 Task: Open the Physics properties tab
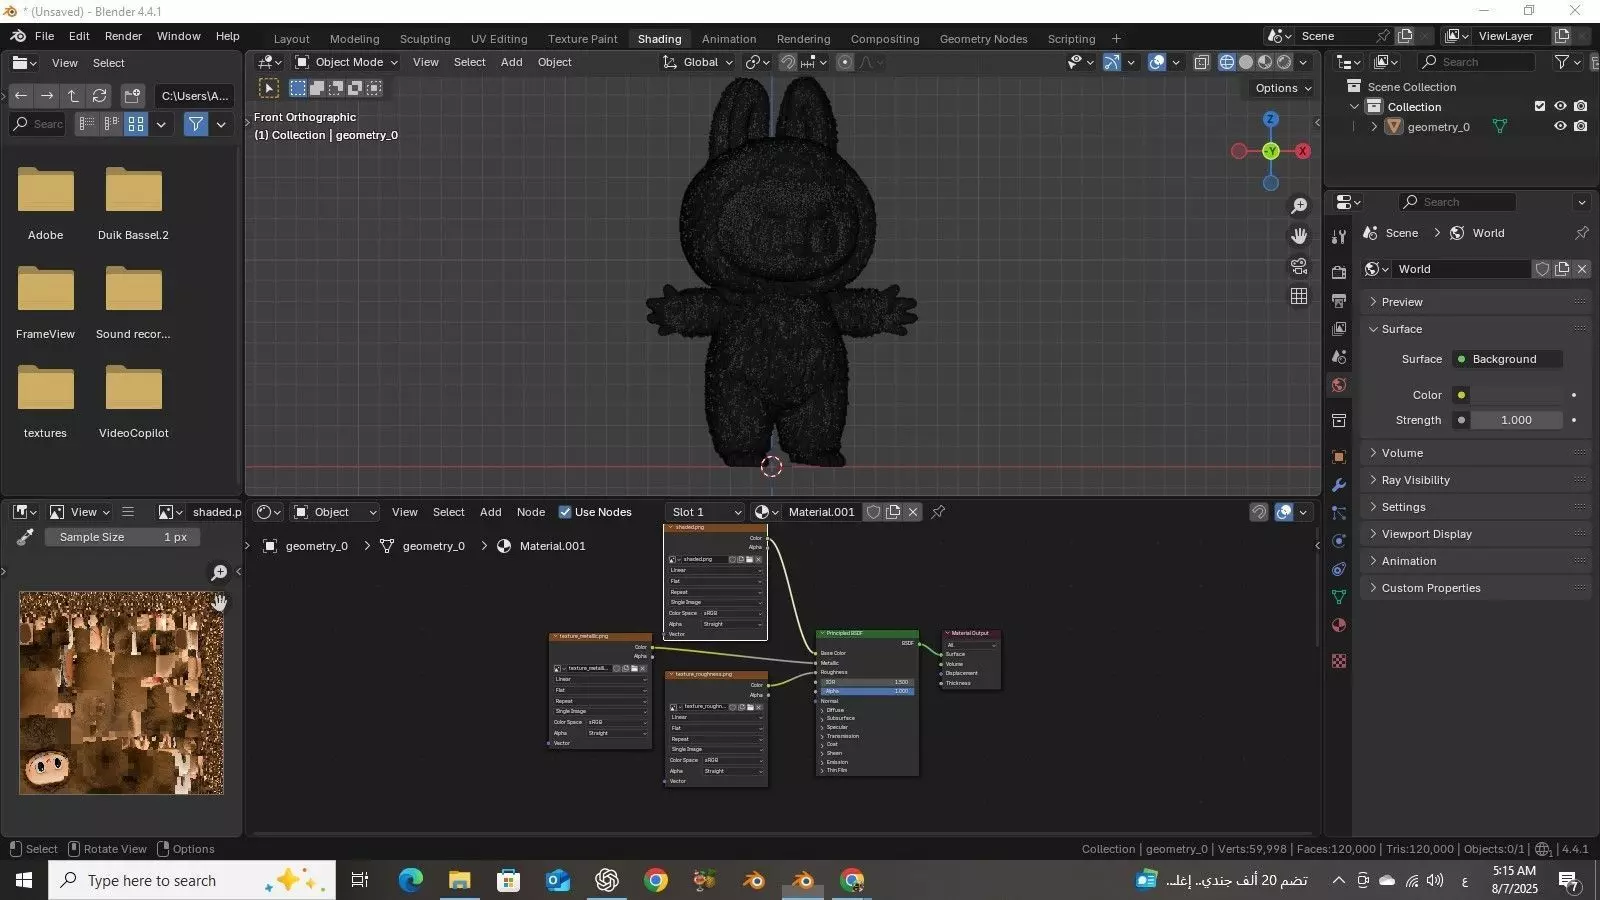point(1339,541)
